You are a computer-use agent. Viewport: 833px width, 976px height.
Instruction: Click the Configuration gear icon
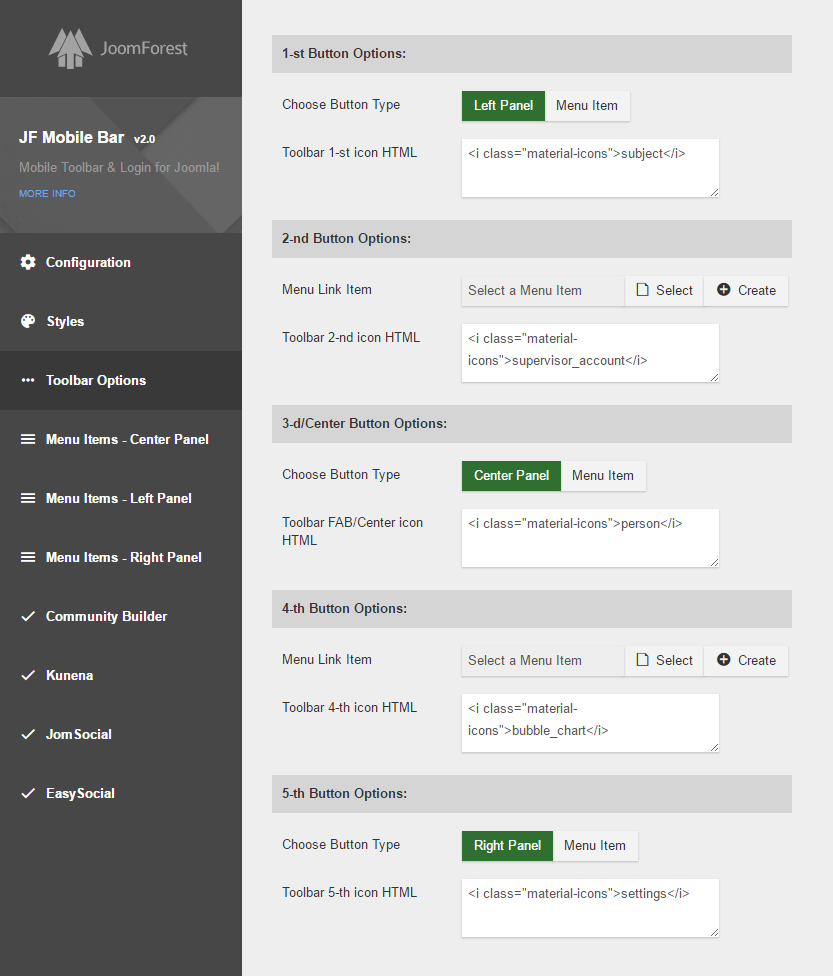tap(28, 262)
